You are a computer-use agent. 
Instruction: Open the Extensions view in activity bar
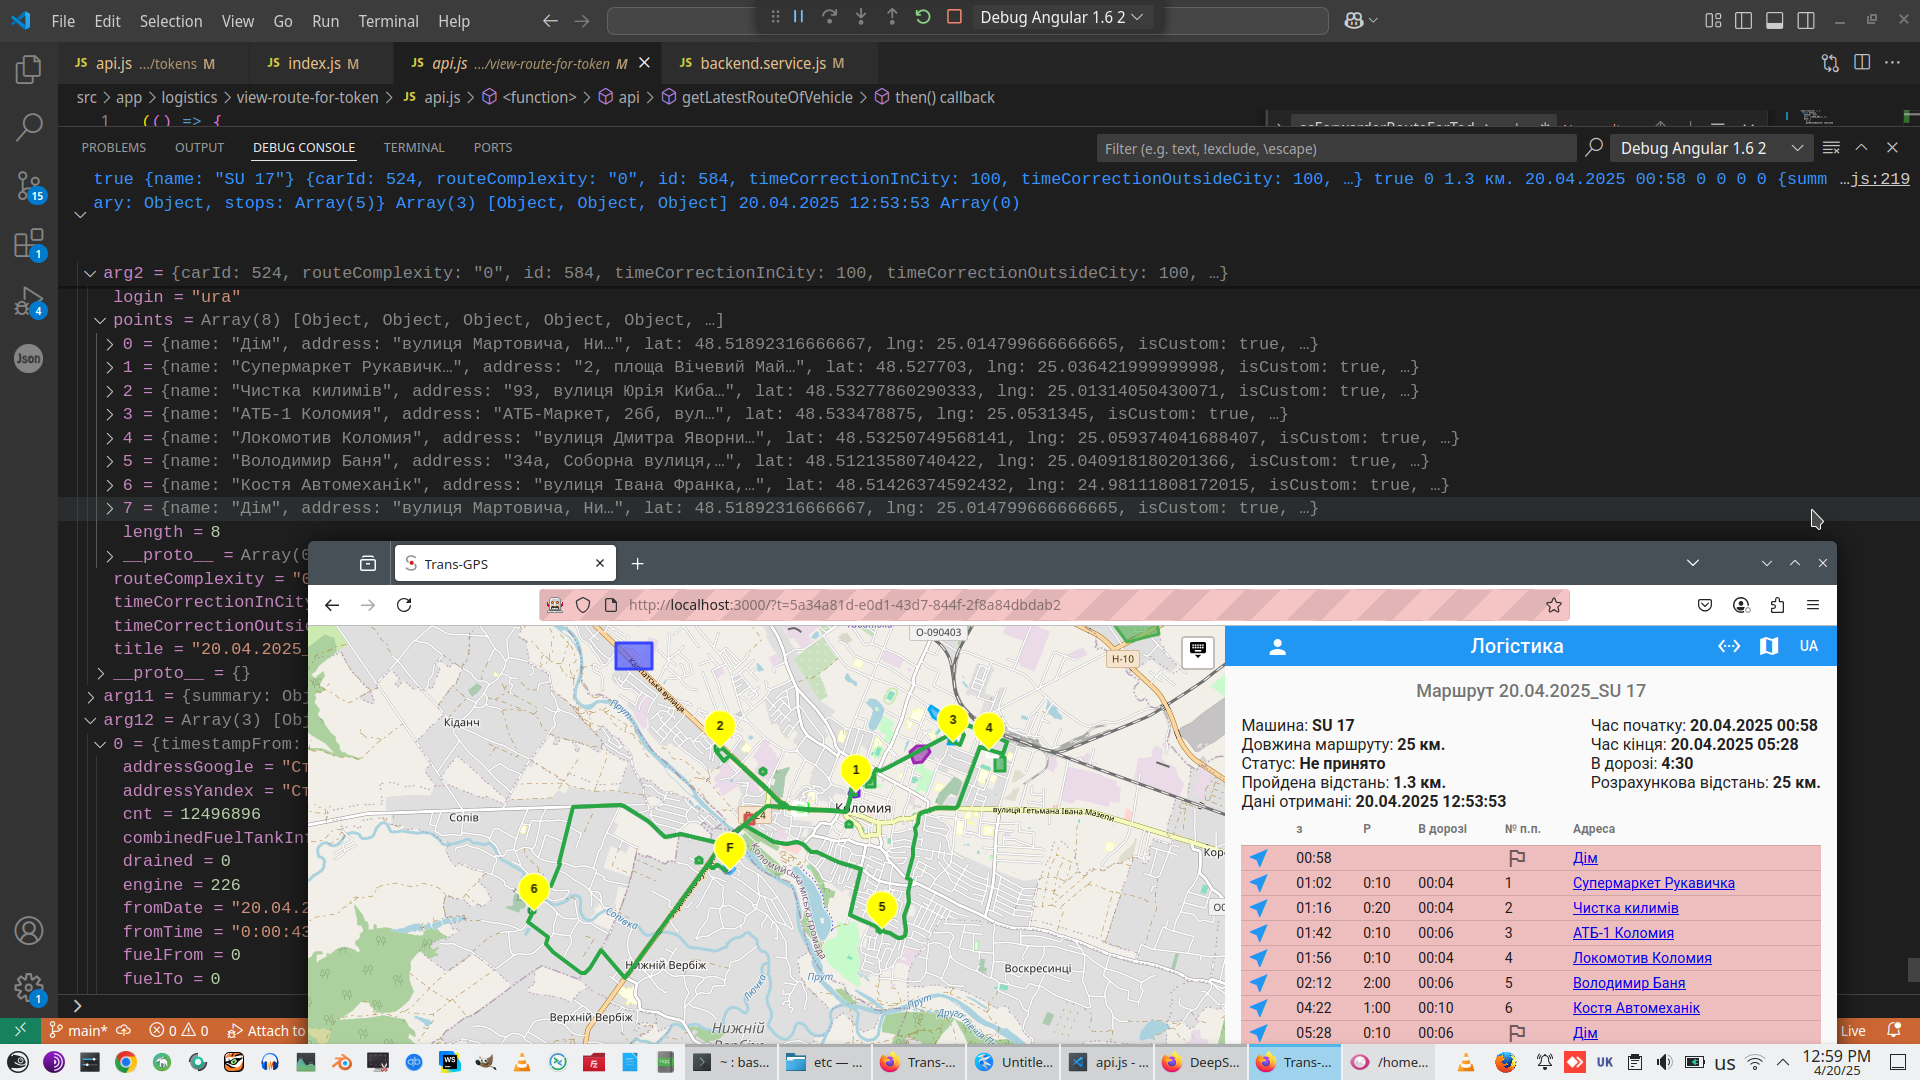click(28, 243)
